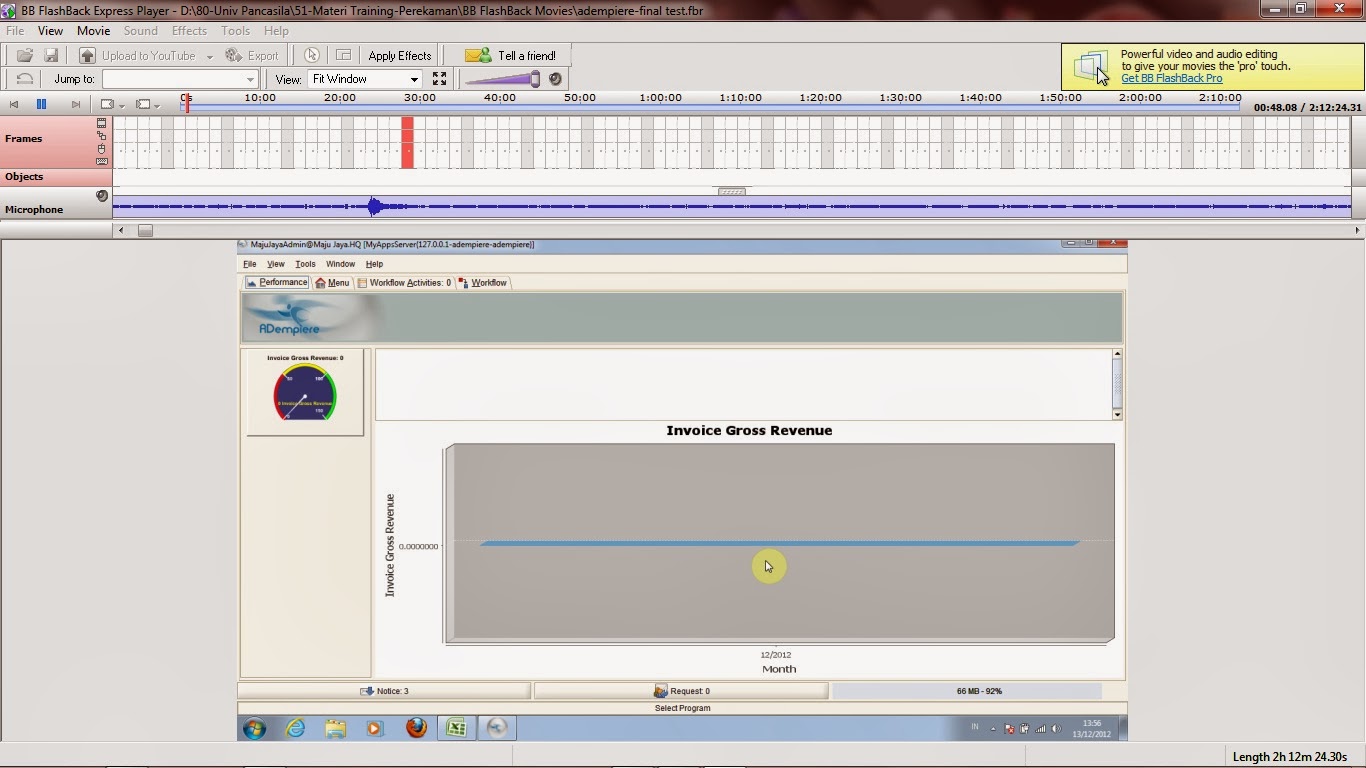Click the fit-to-screen scale icon
1366x768 pixels.
(x=438, y=78)
